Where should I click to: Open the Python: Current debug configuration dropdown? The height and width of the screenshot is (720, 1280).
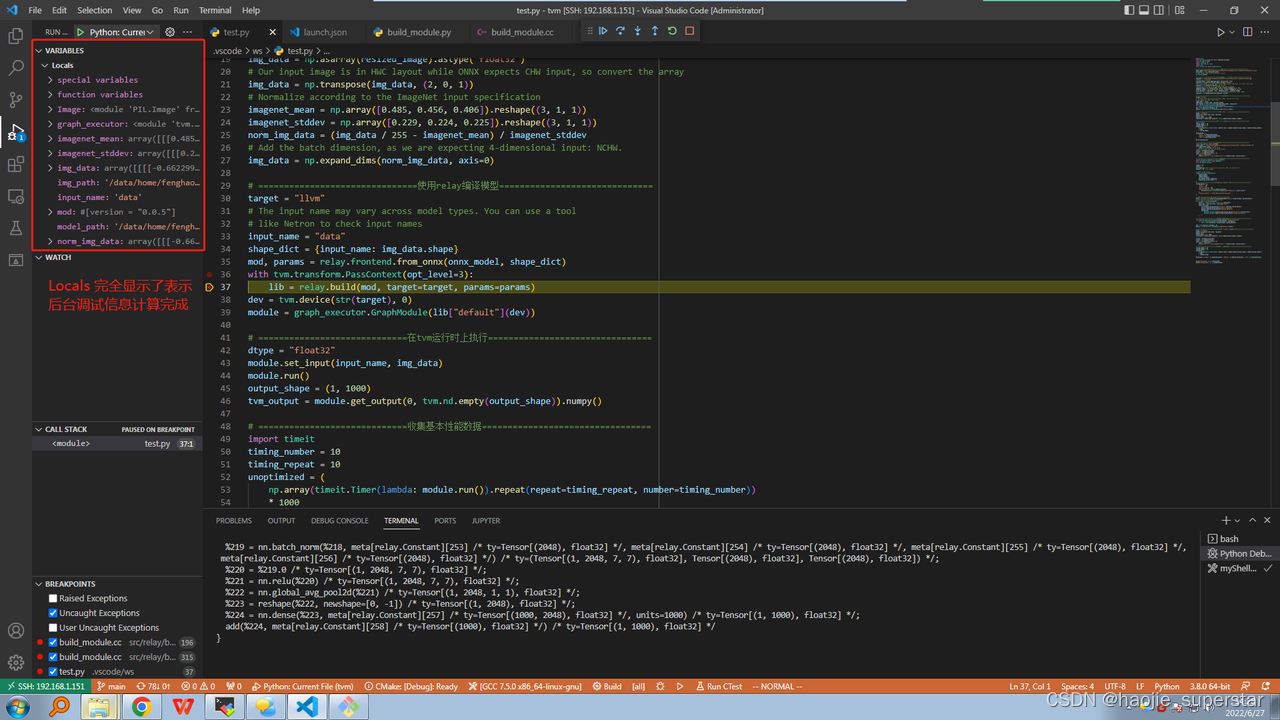(123, 32)
